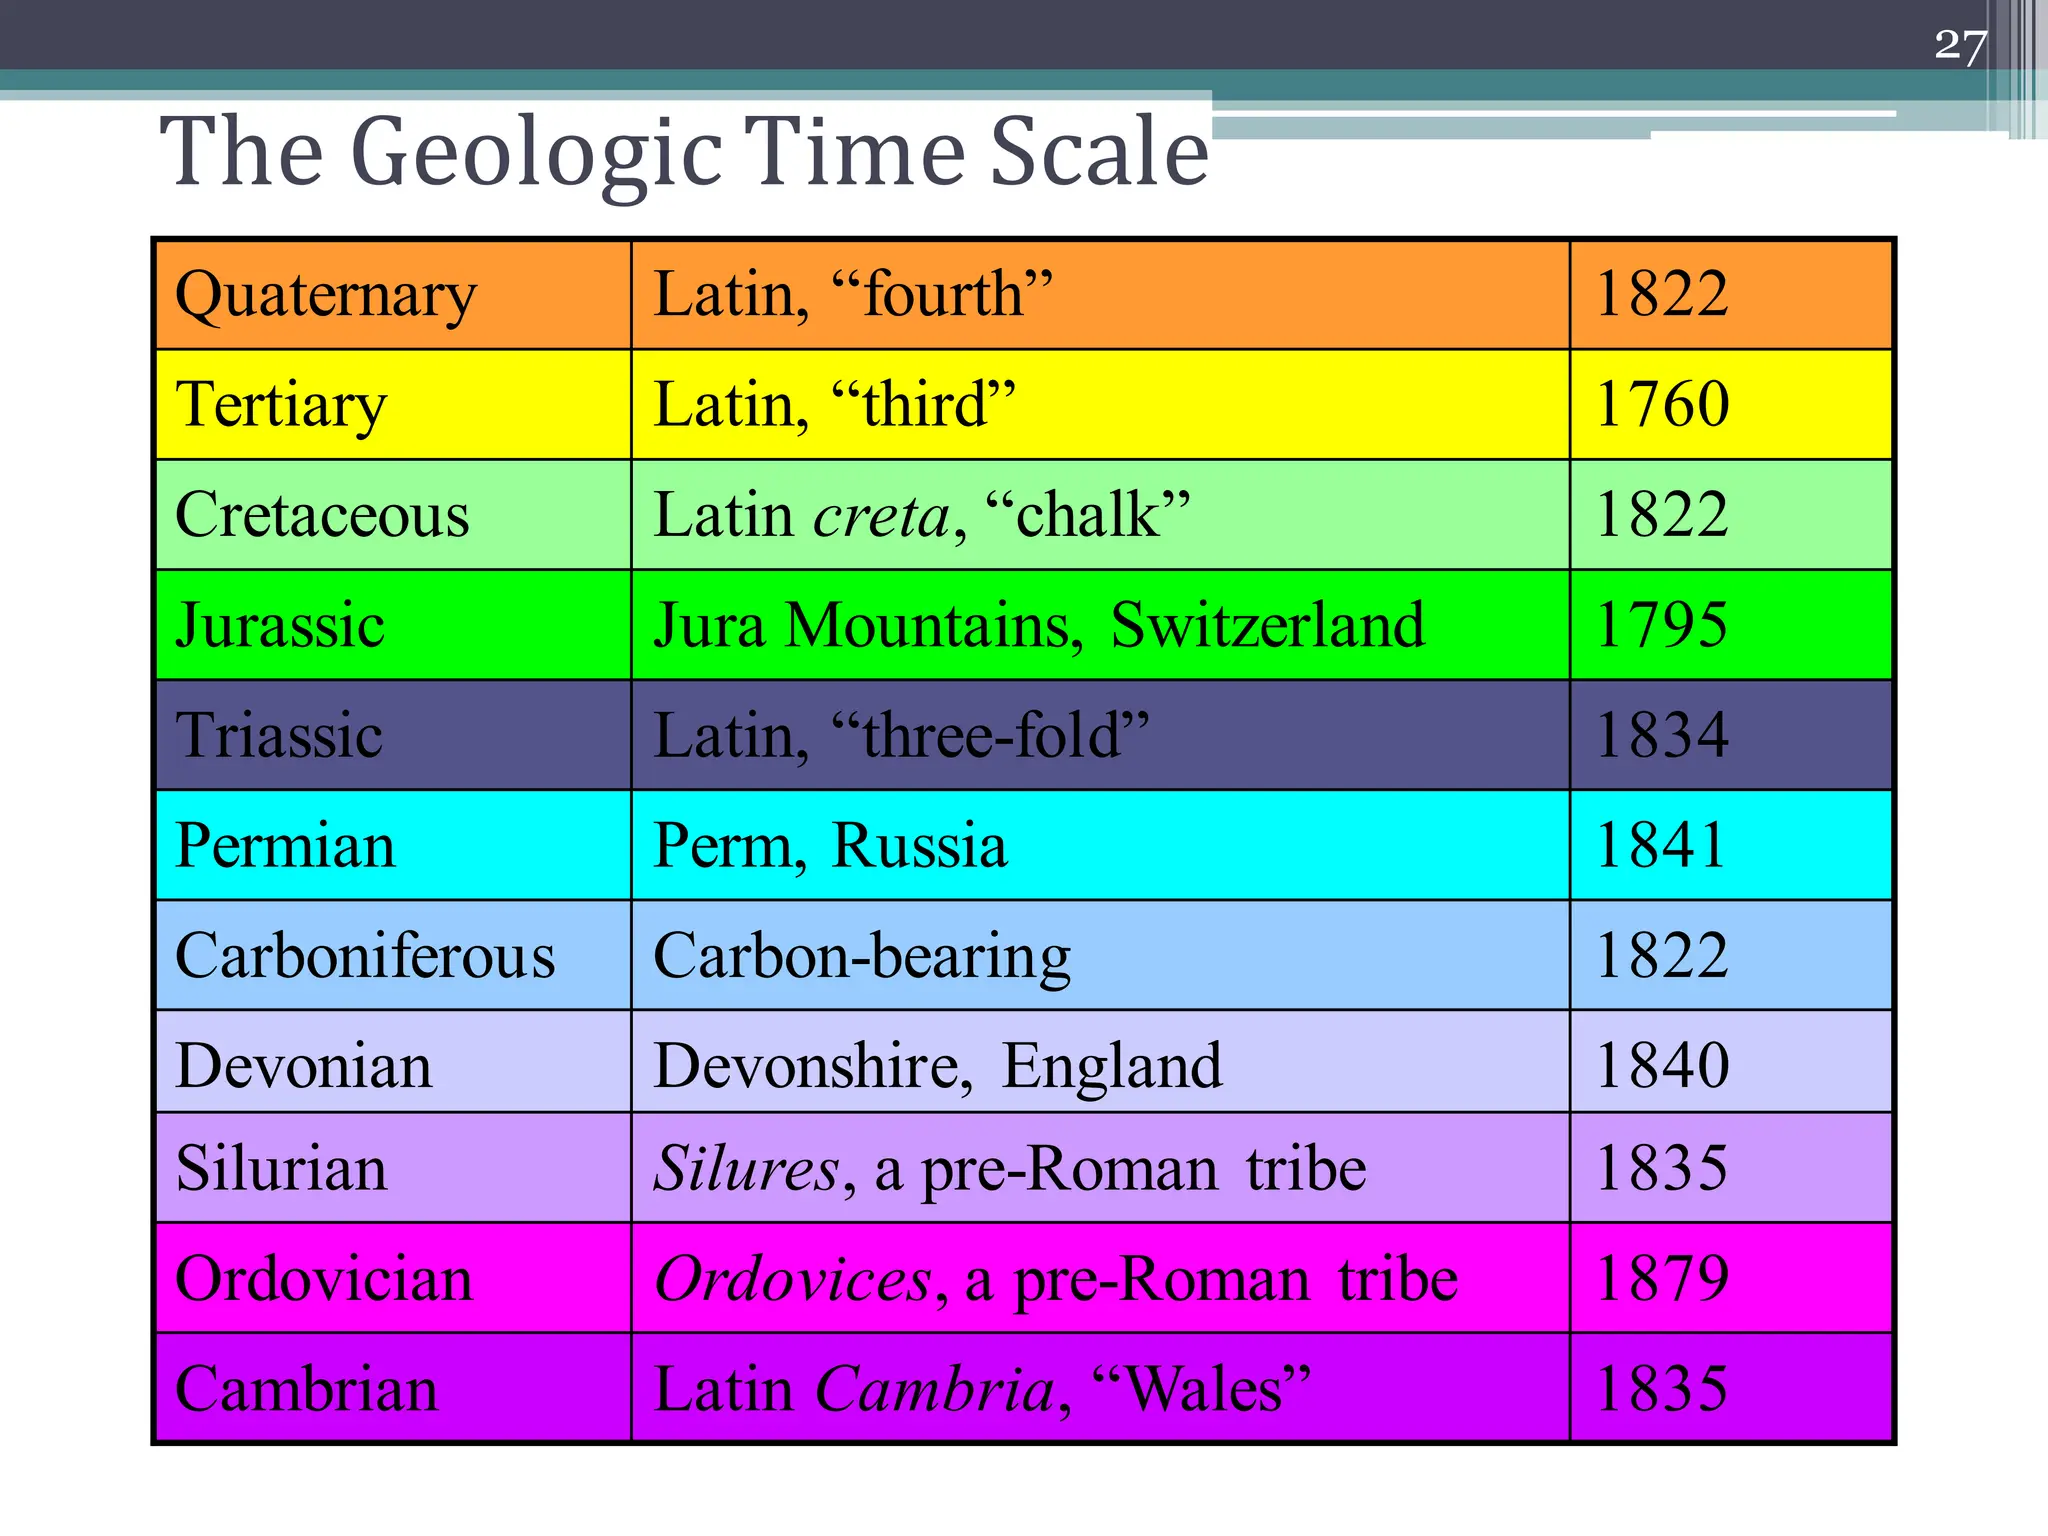Click the 'Perm, Russia' cell

point(1100,845)
